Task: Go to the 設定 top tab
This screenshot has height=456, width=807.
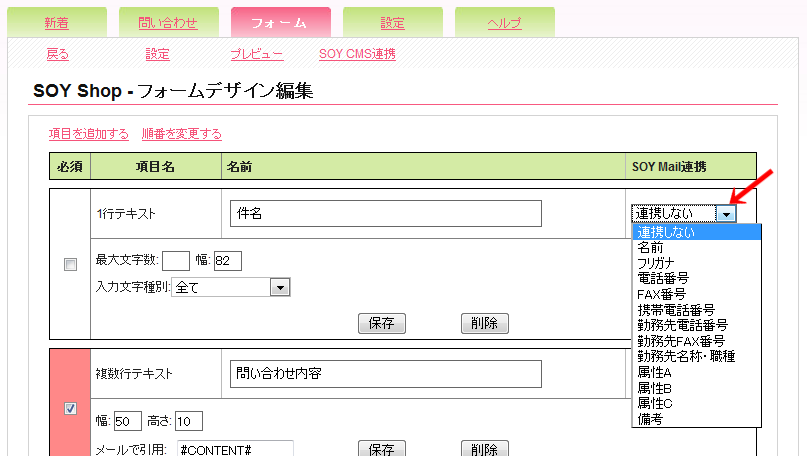Action: [393, 23]
